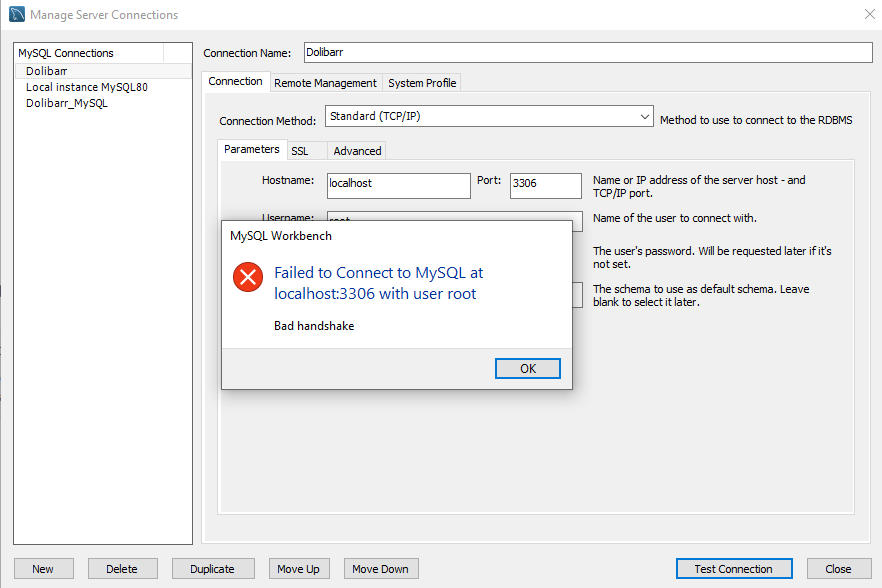882x588 pixels.
Task: Duplicate the selected connection
Action: point(213,569)
